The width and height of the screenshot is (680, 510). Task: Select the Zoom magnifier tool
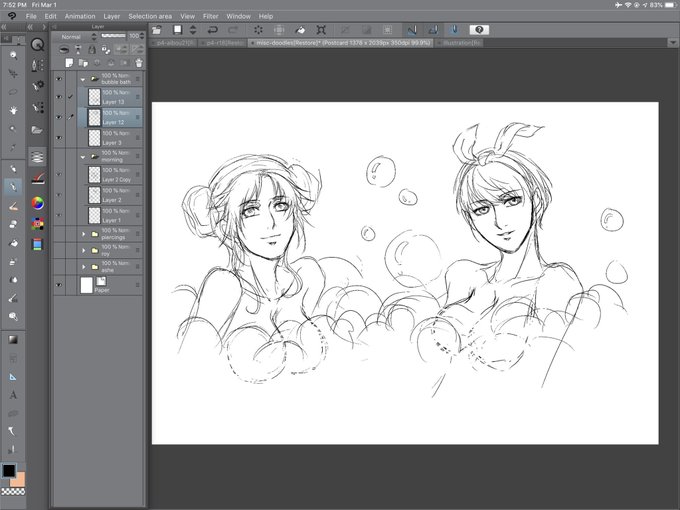13,55
